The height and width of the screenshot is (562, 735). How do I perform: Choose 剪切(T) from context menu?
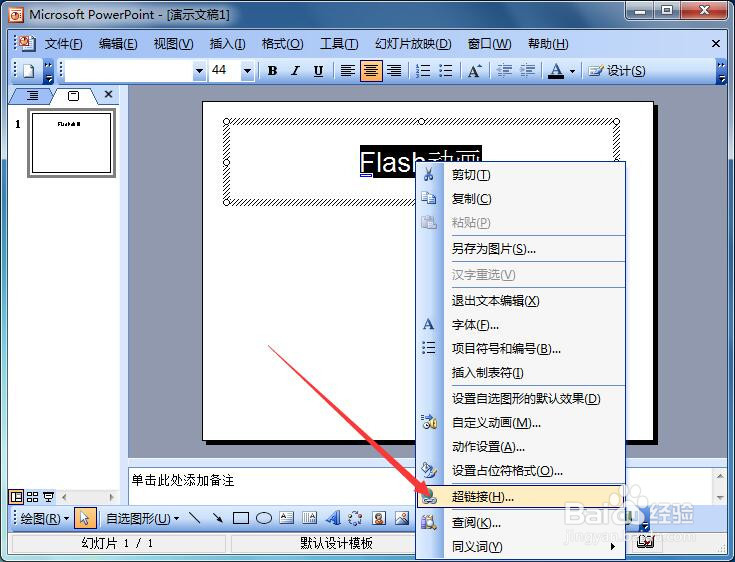pos(521,175)
